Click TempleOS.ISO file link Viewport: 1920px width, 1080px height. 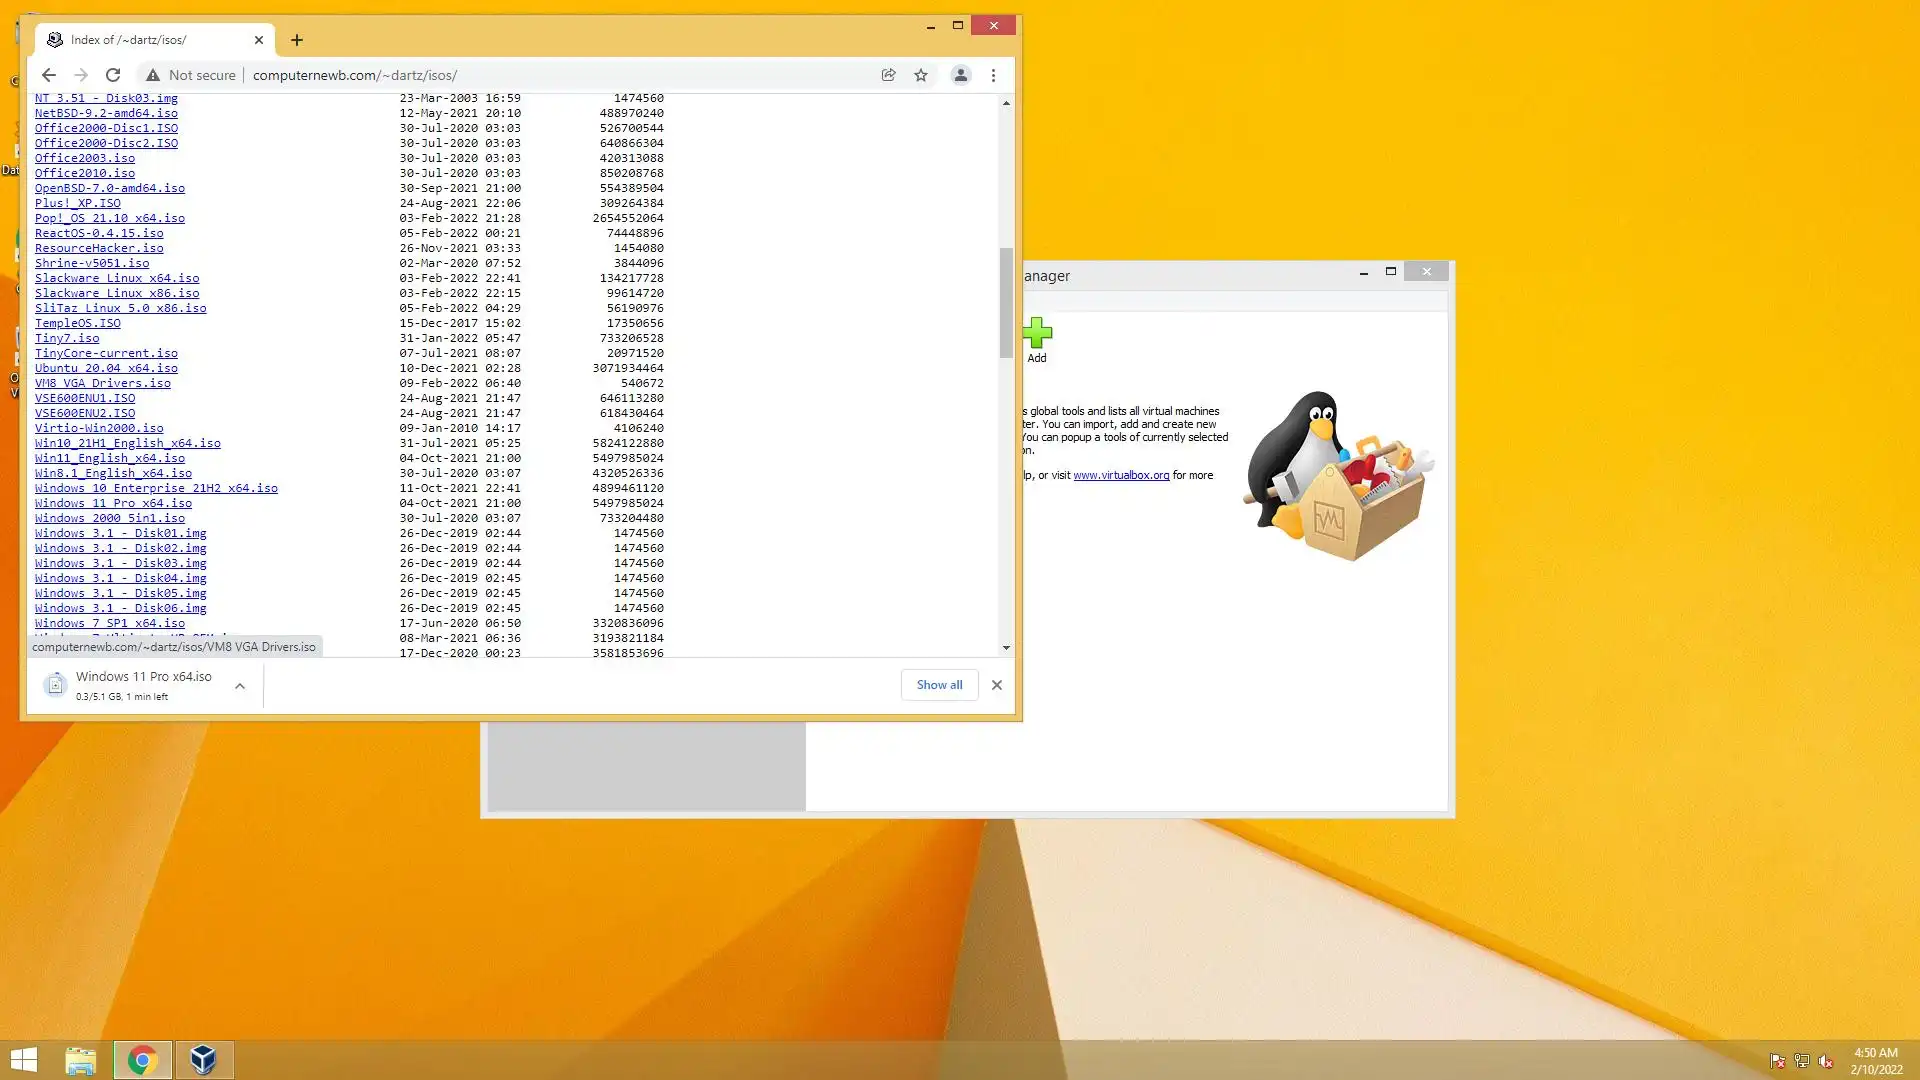click(x=77, y=323)
